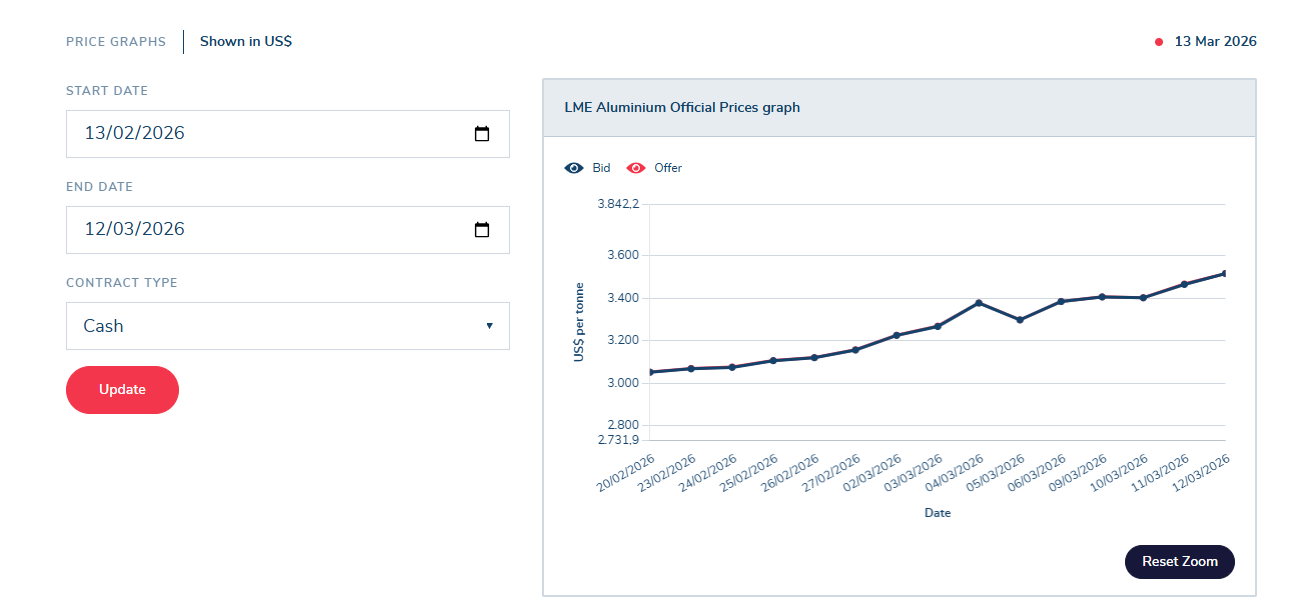Toggle the Offer series eye icon

click(x=636, y=168)
